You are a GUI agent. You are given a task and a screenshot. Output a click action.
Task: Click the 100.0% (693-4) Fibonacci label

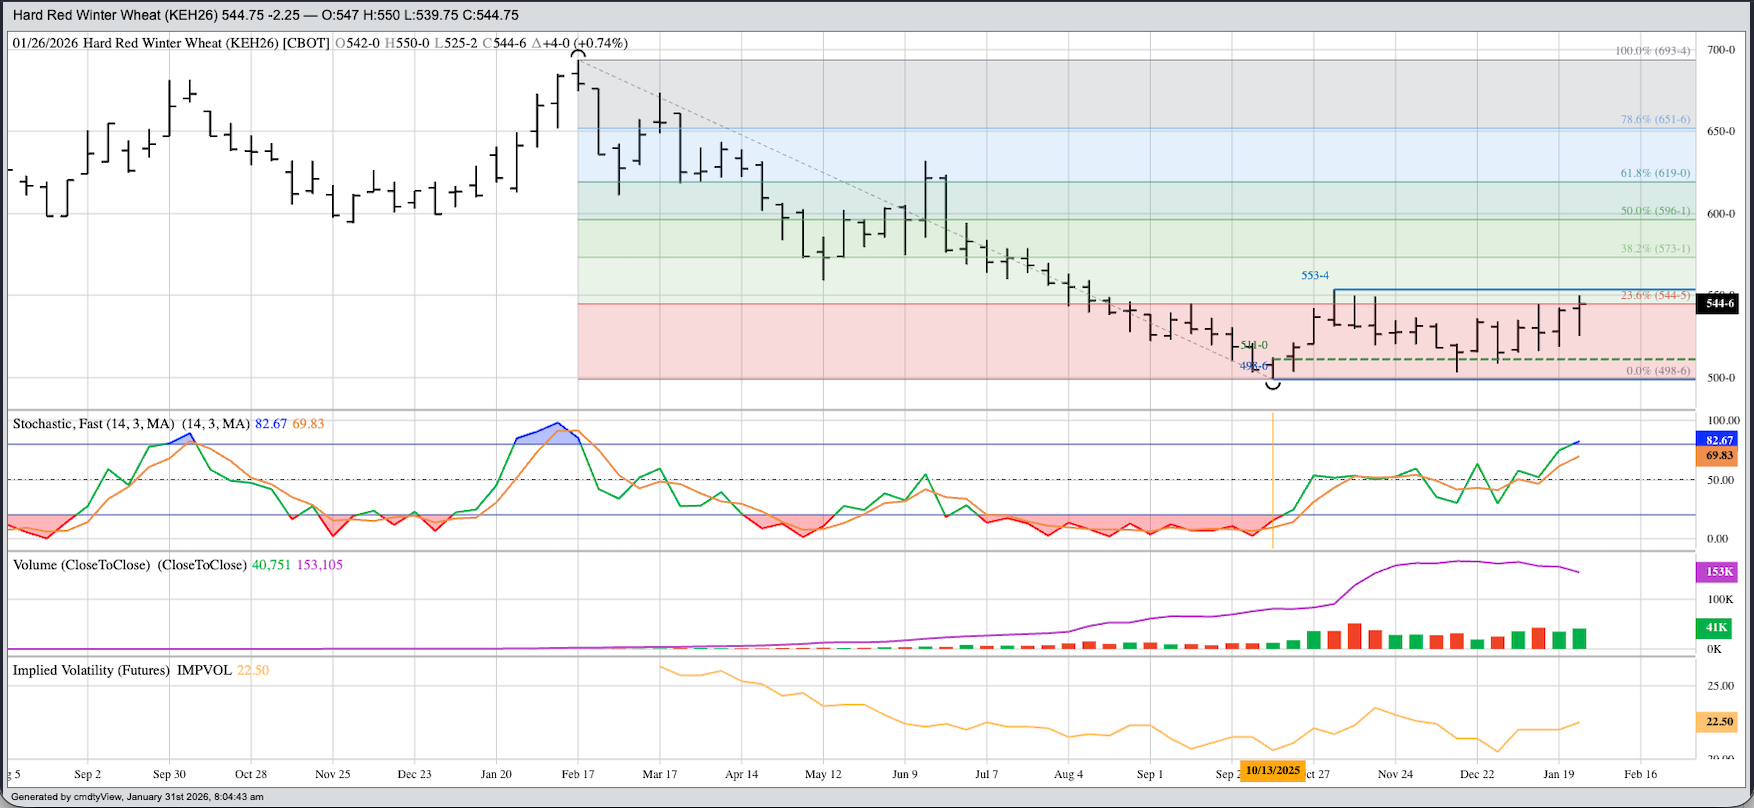[1652, 51]
